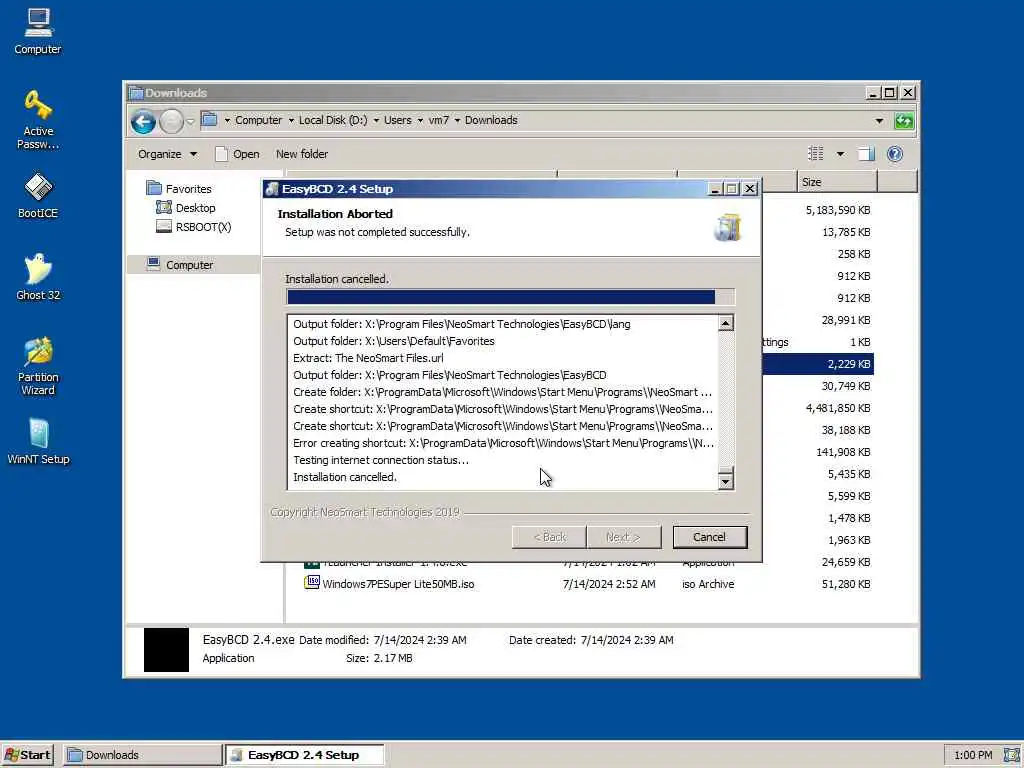Open the Computer desktop icon
This screenshot has height=768, width=1024.
click(x=38, y=31)
